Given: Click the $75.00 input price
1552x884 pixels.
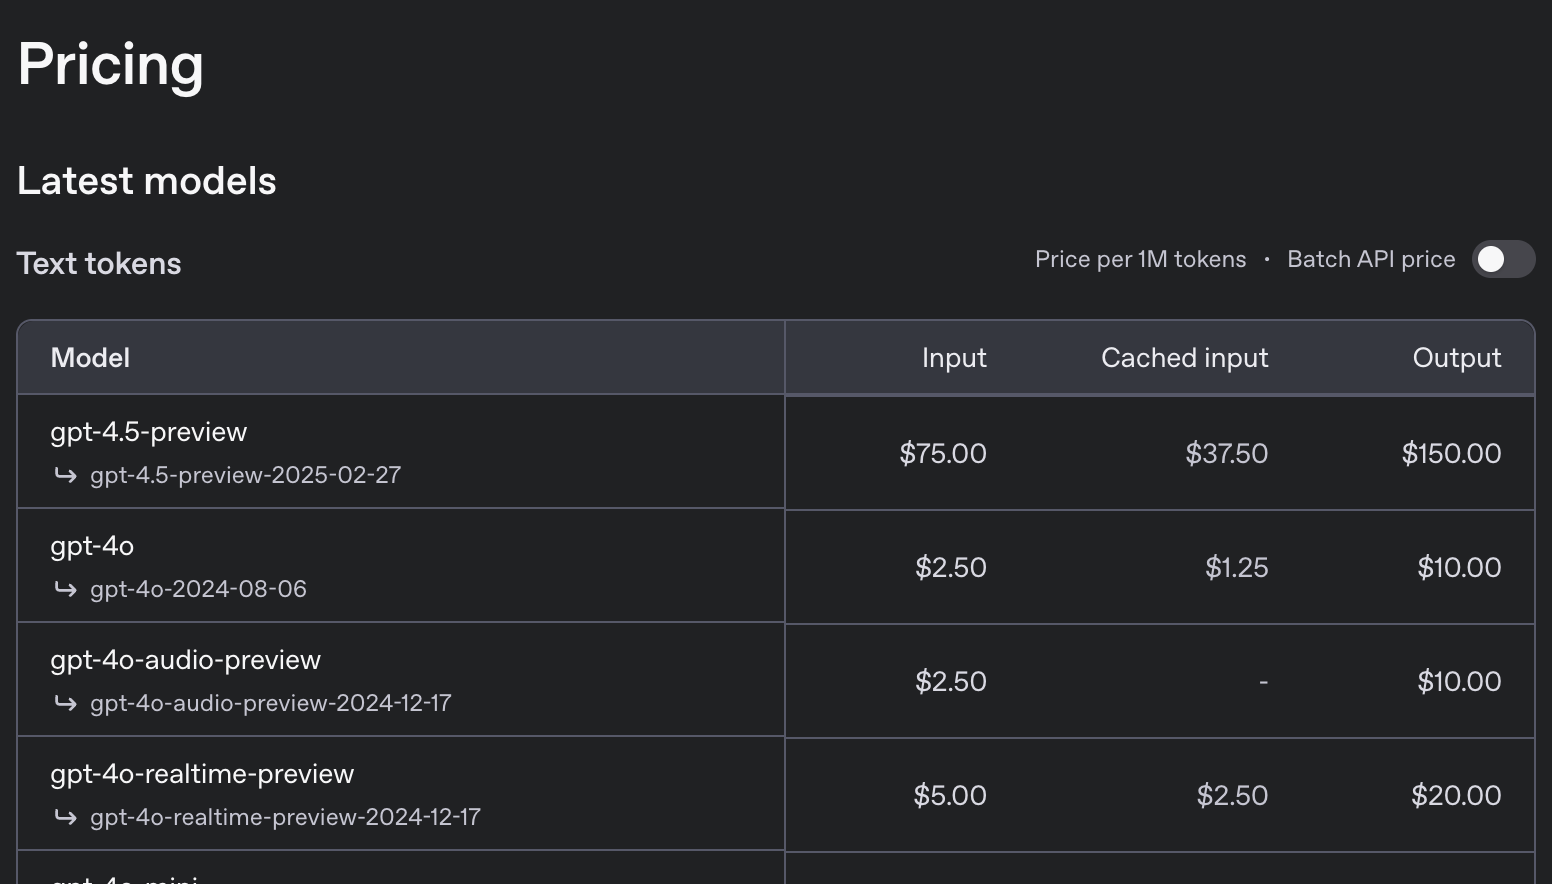Looking at the screenshot, I should coord(942,454).
